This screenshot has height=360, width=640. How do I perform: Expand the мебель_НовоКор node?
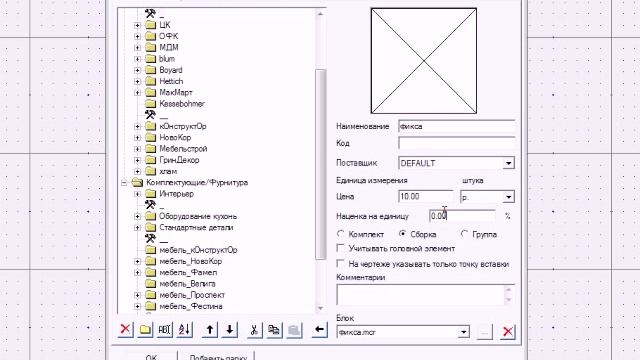138,261
